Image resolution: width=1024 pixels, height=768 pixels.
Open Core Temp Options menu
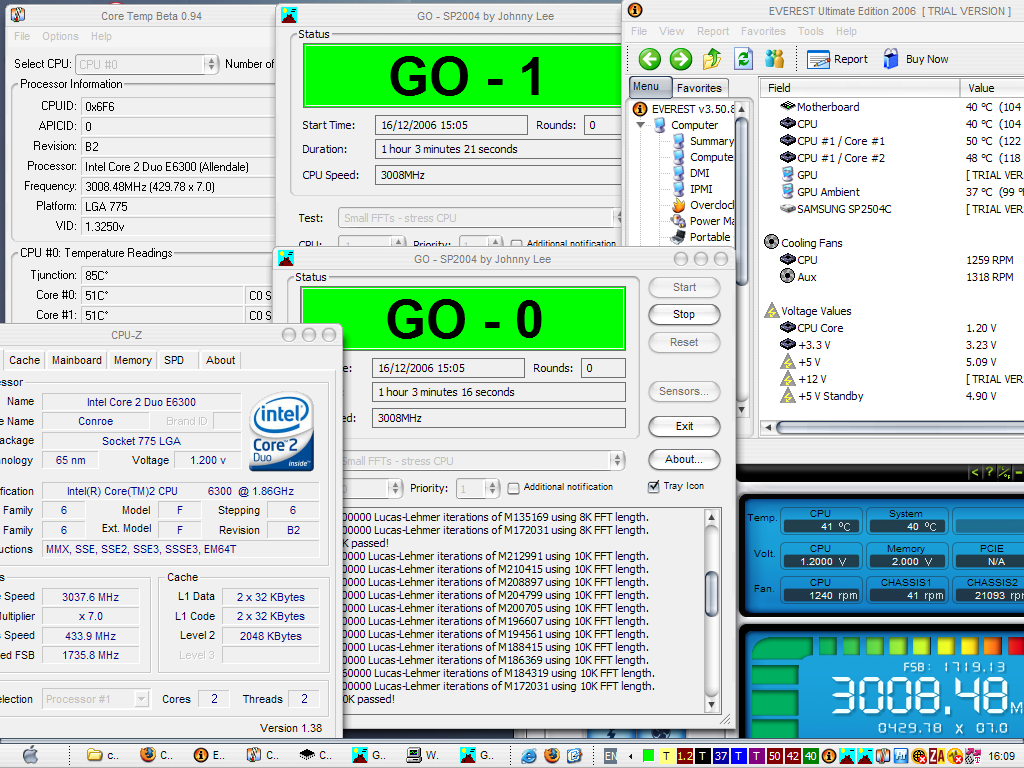coord(60,37)
